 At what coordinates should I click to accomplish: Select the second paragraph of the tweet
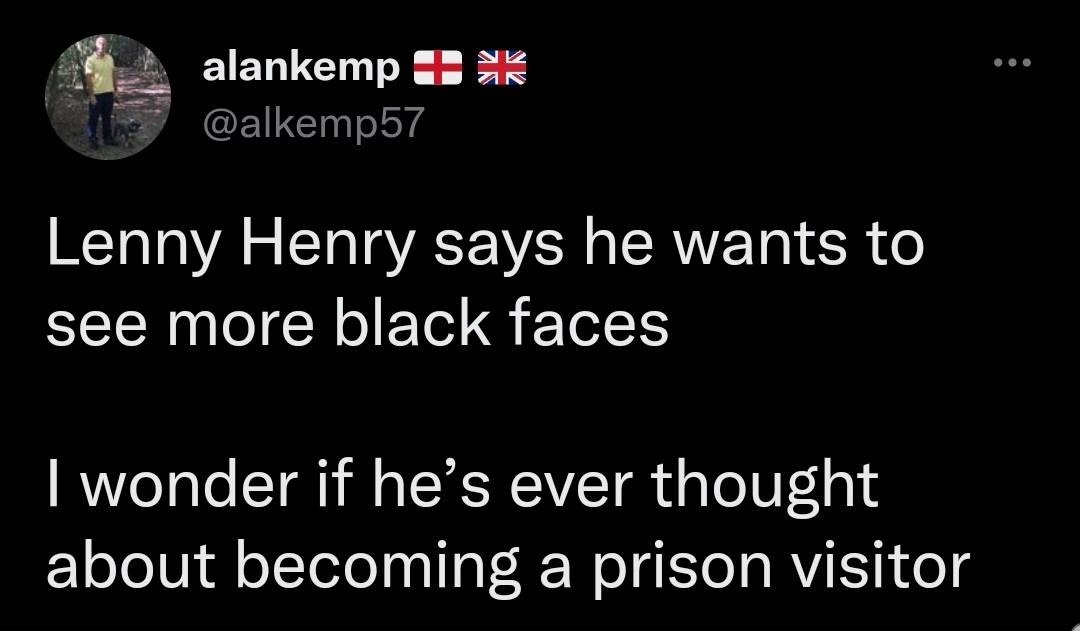pos(508,526)
